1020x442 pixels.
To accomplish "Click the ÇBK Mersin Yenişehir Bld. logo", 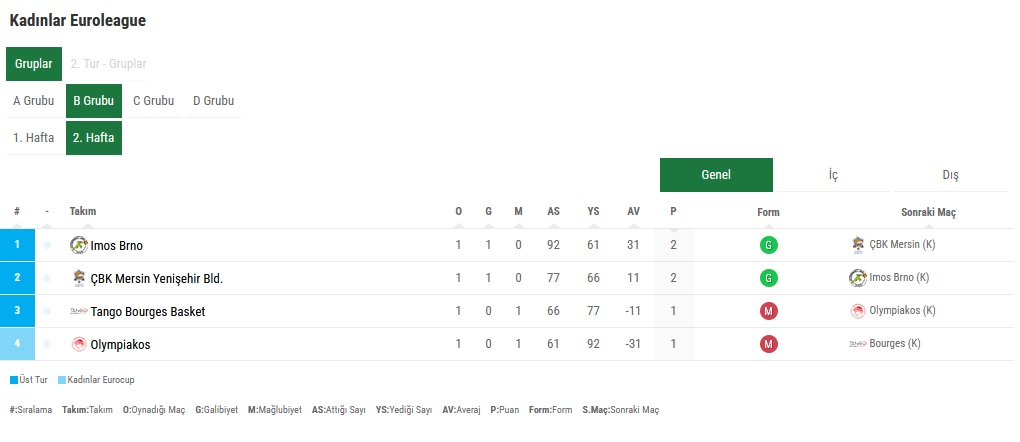I will pos(79,279).
